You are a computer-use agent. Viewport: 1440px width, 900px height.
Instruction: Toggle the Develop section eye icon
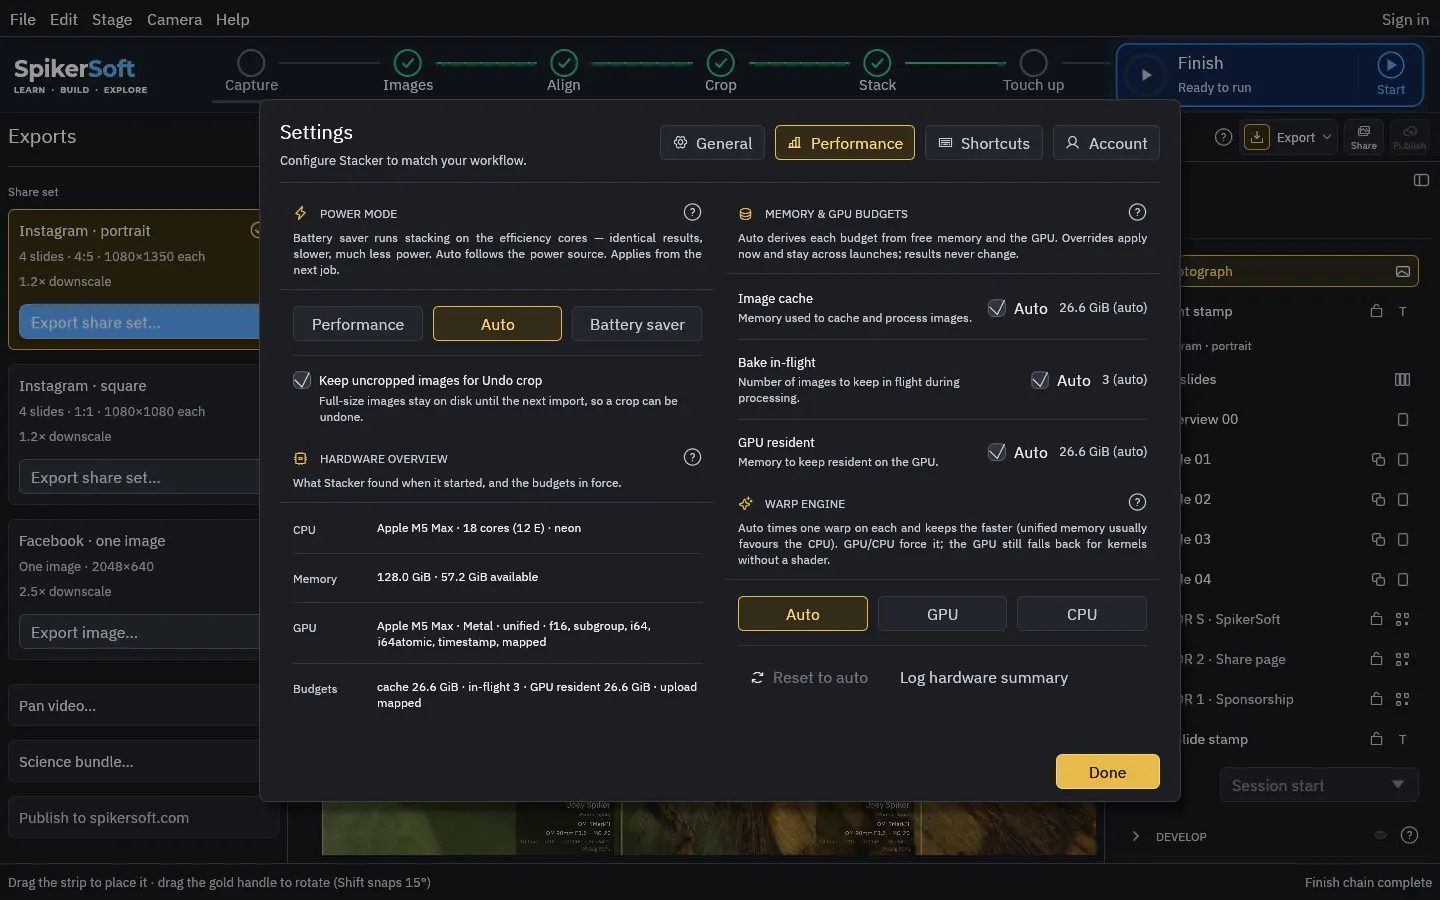point(1380,835)
